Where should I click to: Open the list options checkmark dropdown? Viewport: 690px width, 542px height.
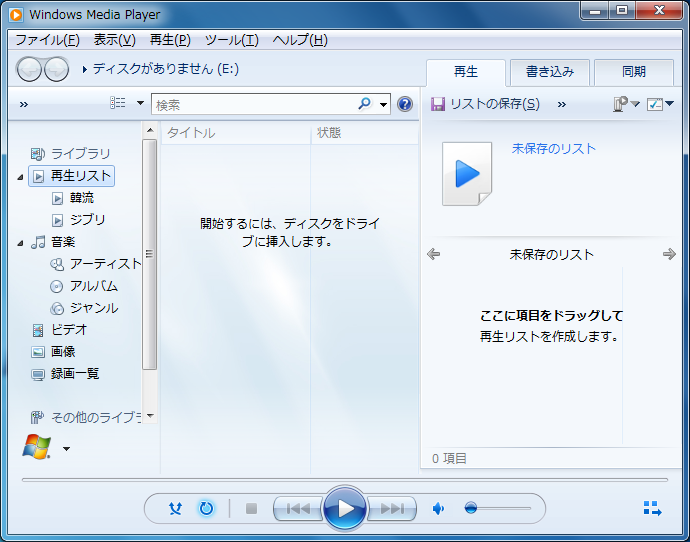tap(660, 104)
